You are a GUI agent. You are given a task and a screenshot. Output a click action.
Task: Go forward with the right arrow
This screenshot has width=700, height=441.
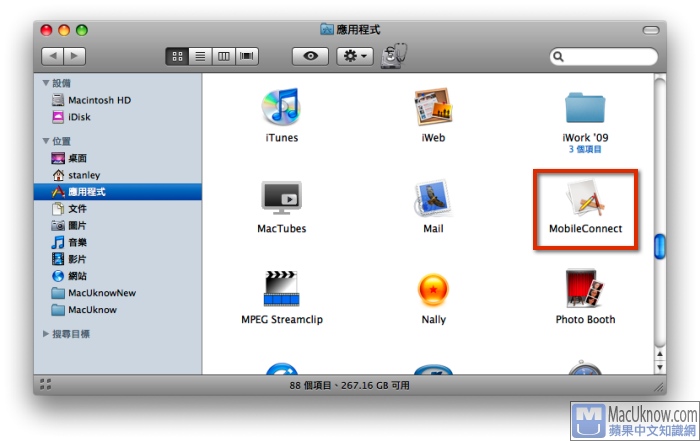(x=75, y=56)
